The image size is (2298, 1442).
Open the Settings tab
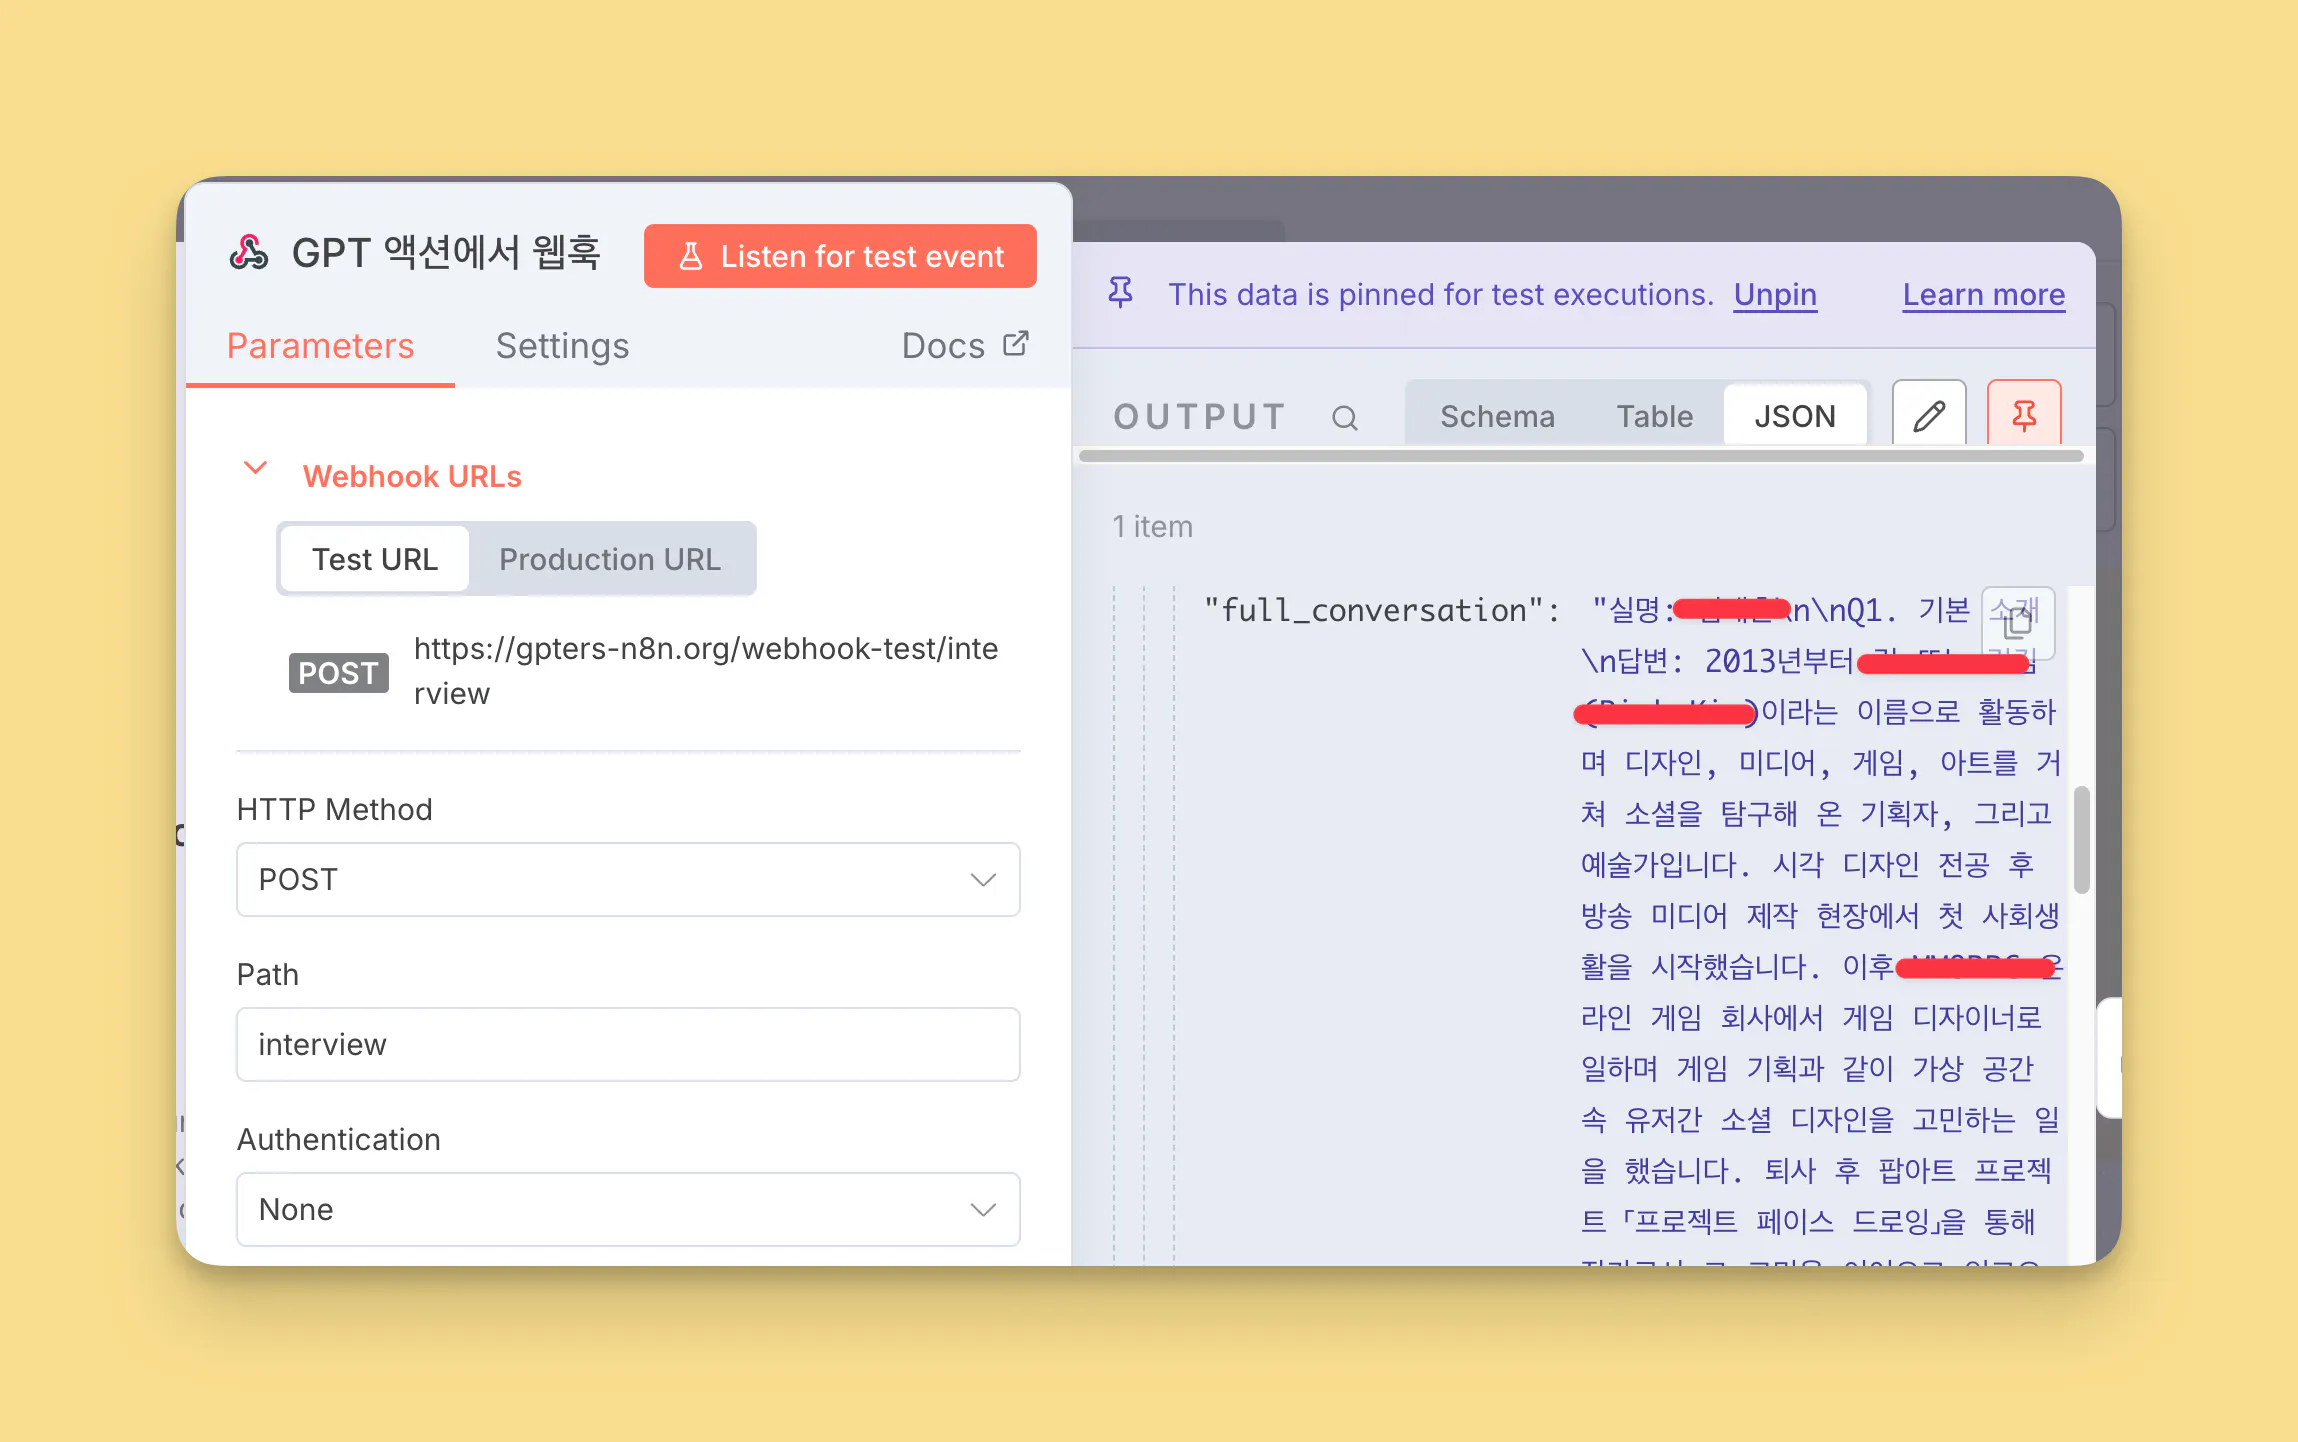(562, 346)
